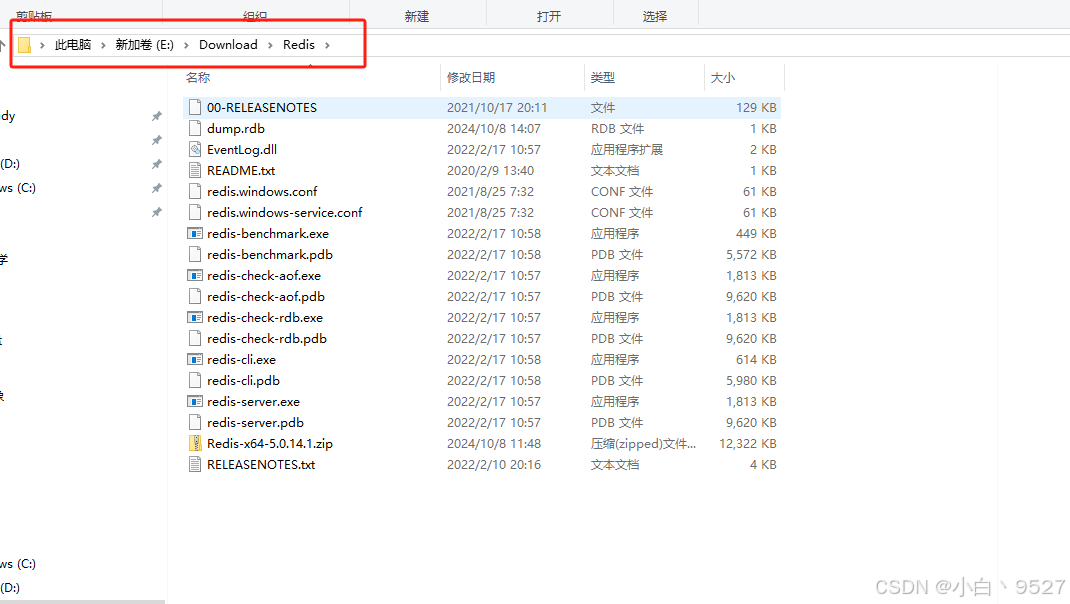Open the (D:) drive in lower sidebar
The image size is (1070, 604).
[x=10, y=588]
